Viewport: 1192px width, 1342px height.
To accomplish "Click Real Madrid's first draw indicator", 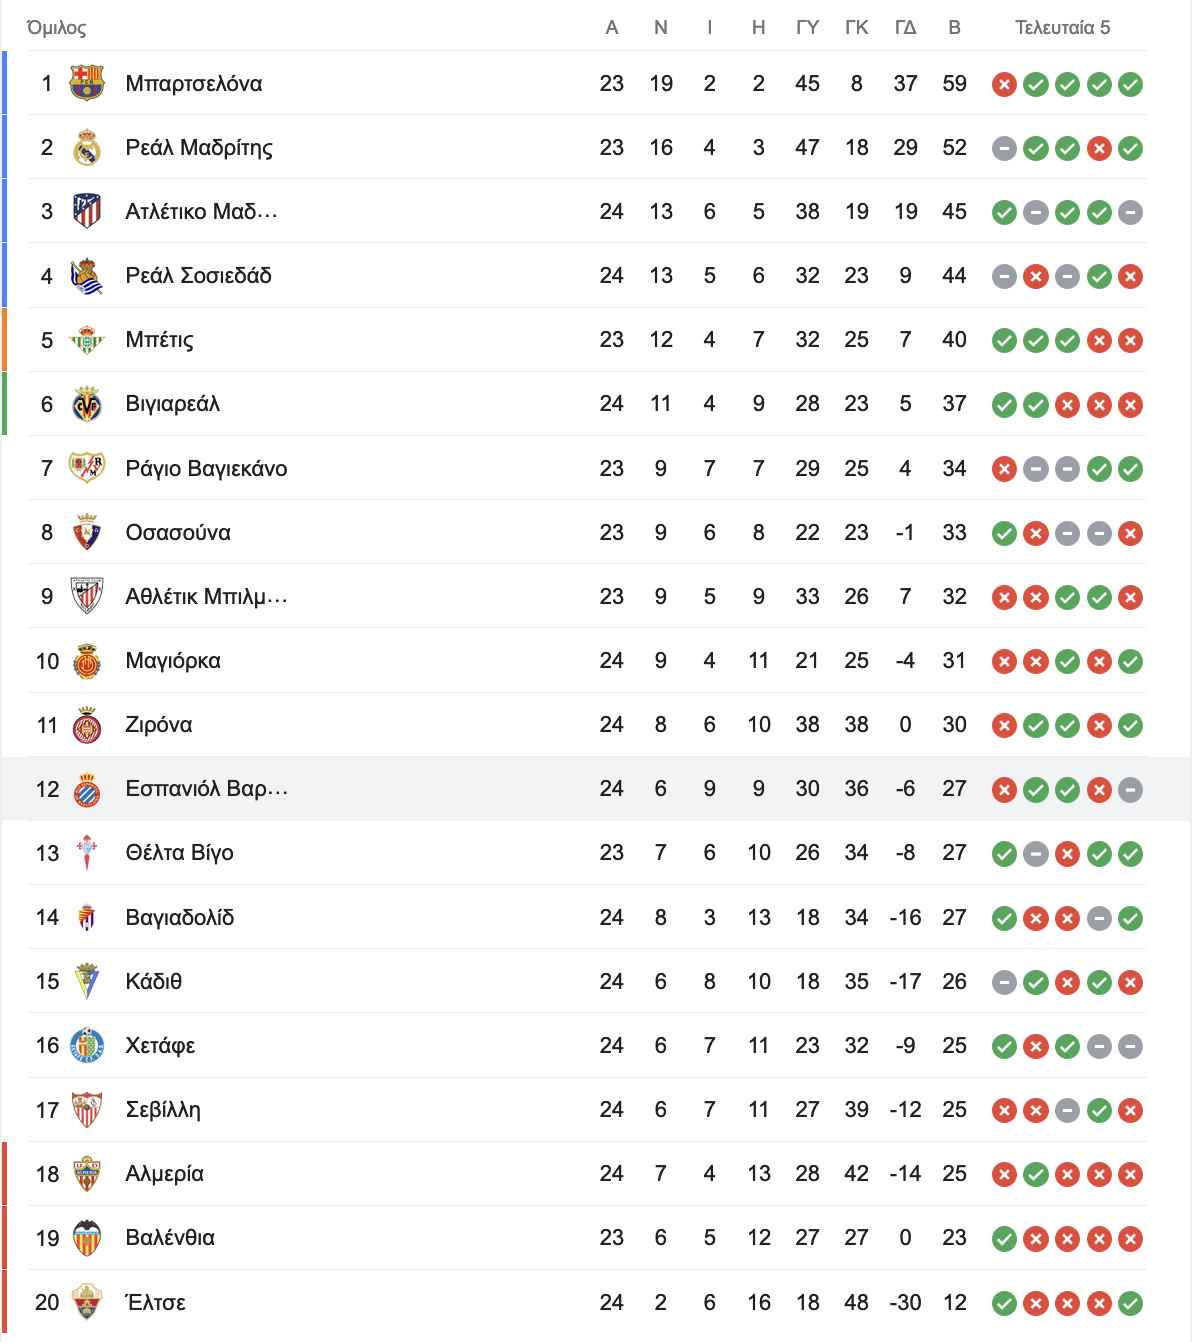I will tap(1004, 148).
